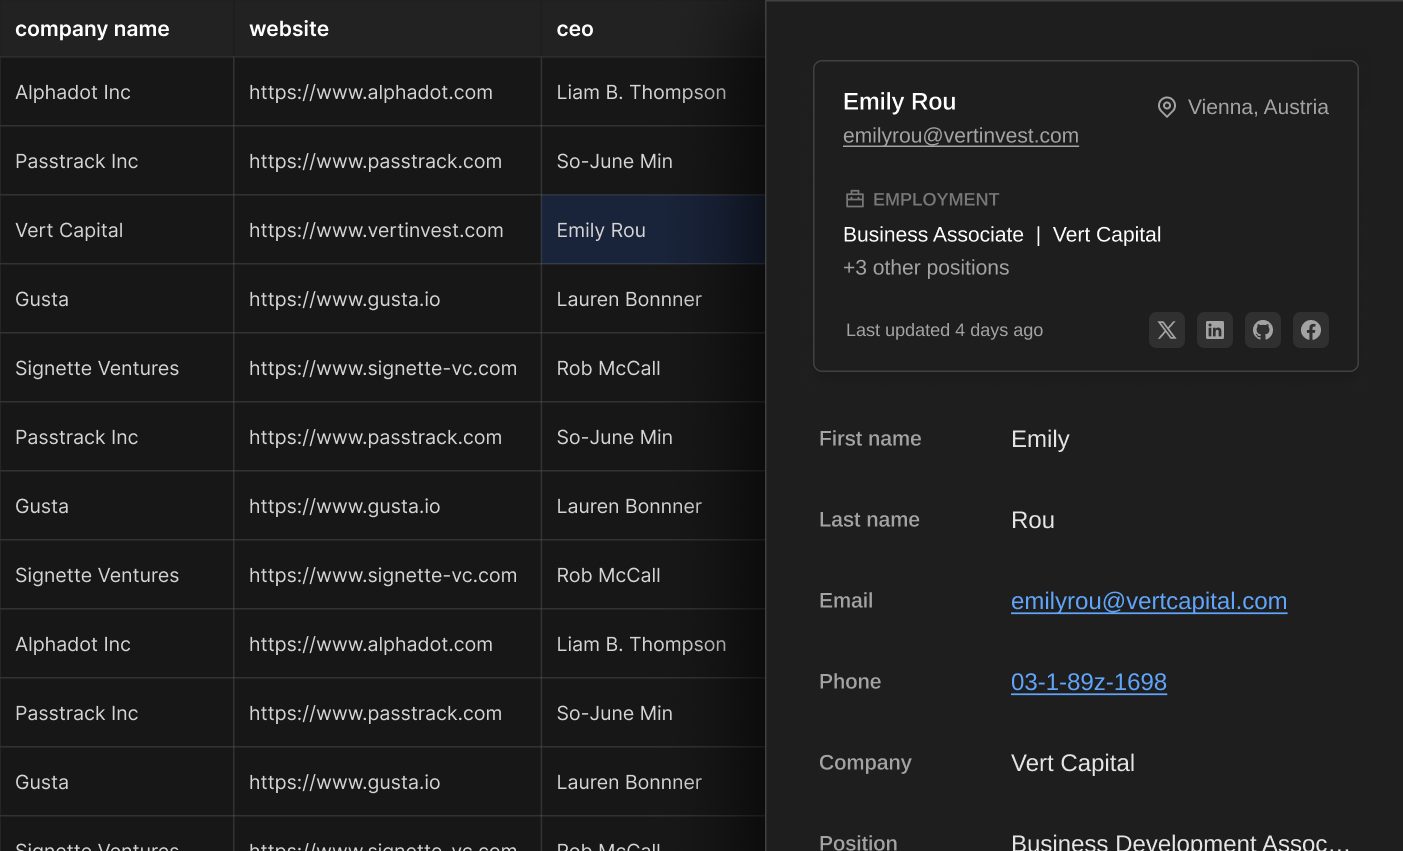Sort by the company name column header
The height and width of the screenshot is (851, 1403).
click(x=92, y=29)
